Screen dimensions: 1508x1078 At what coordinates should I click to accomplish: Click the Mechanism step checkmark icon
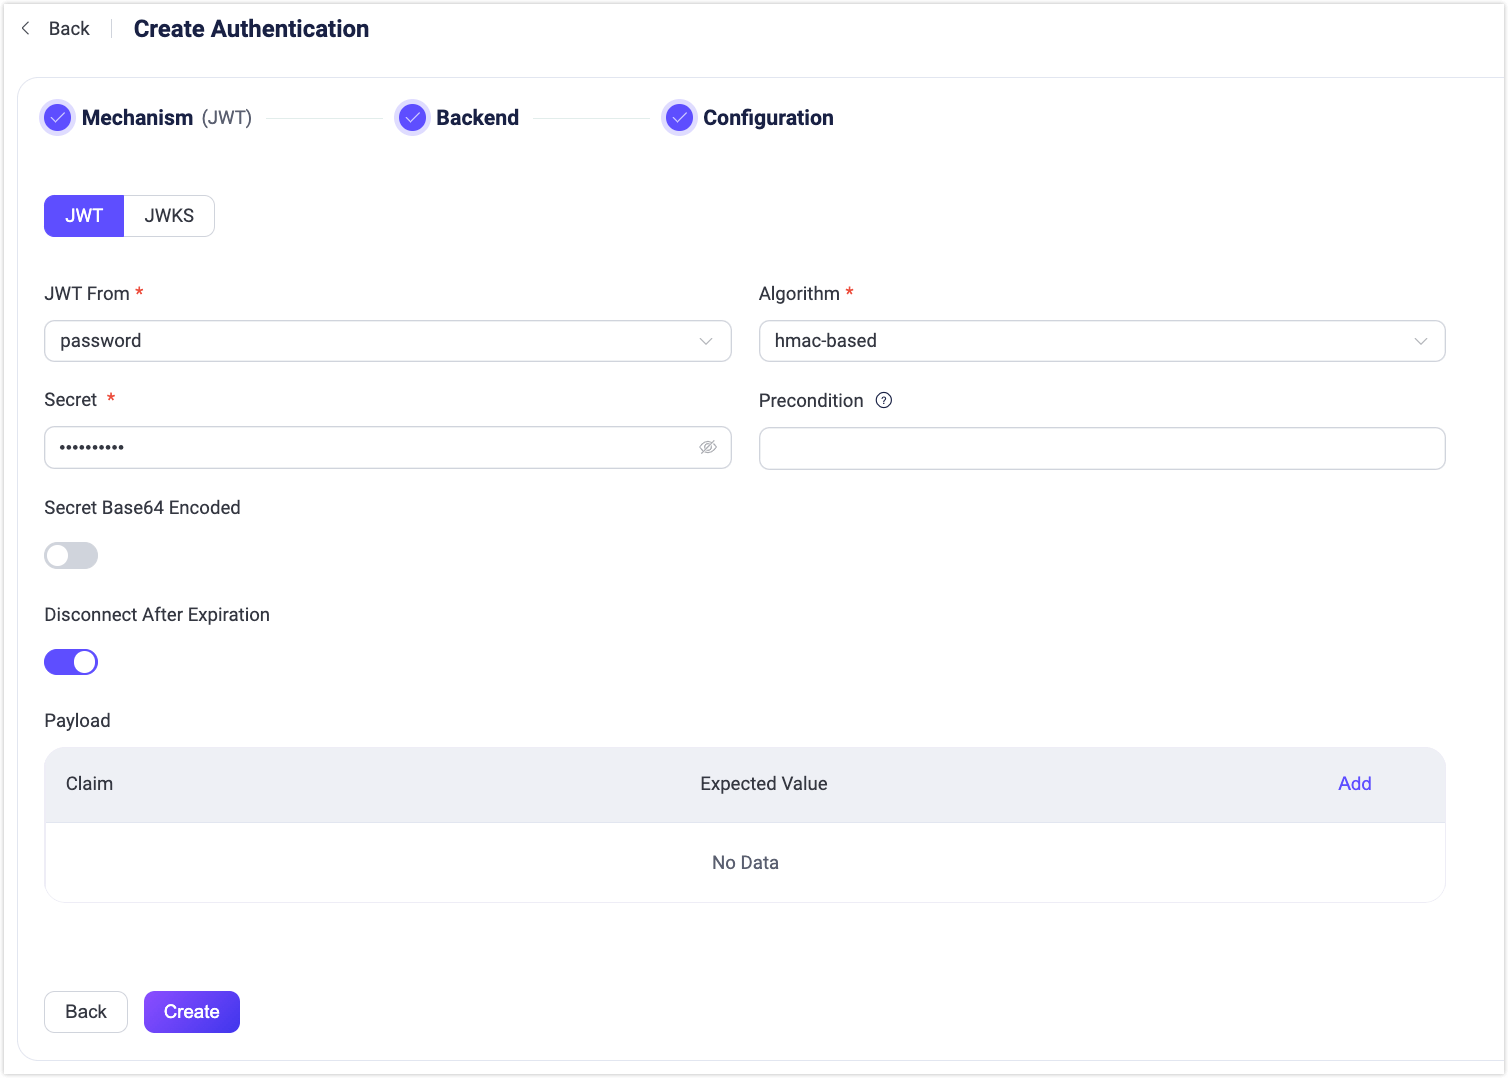coord(58,118)
